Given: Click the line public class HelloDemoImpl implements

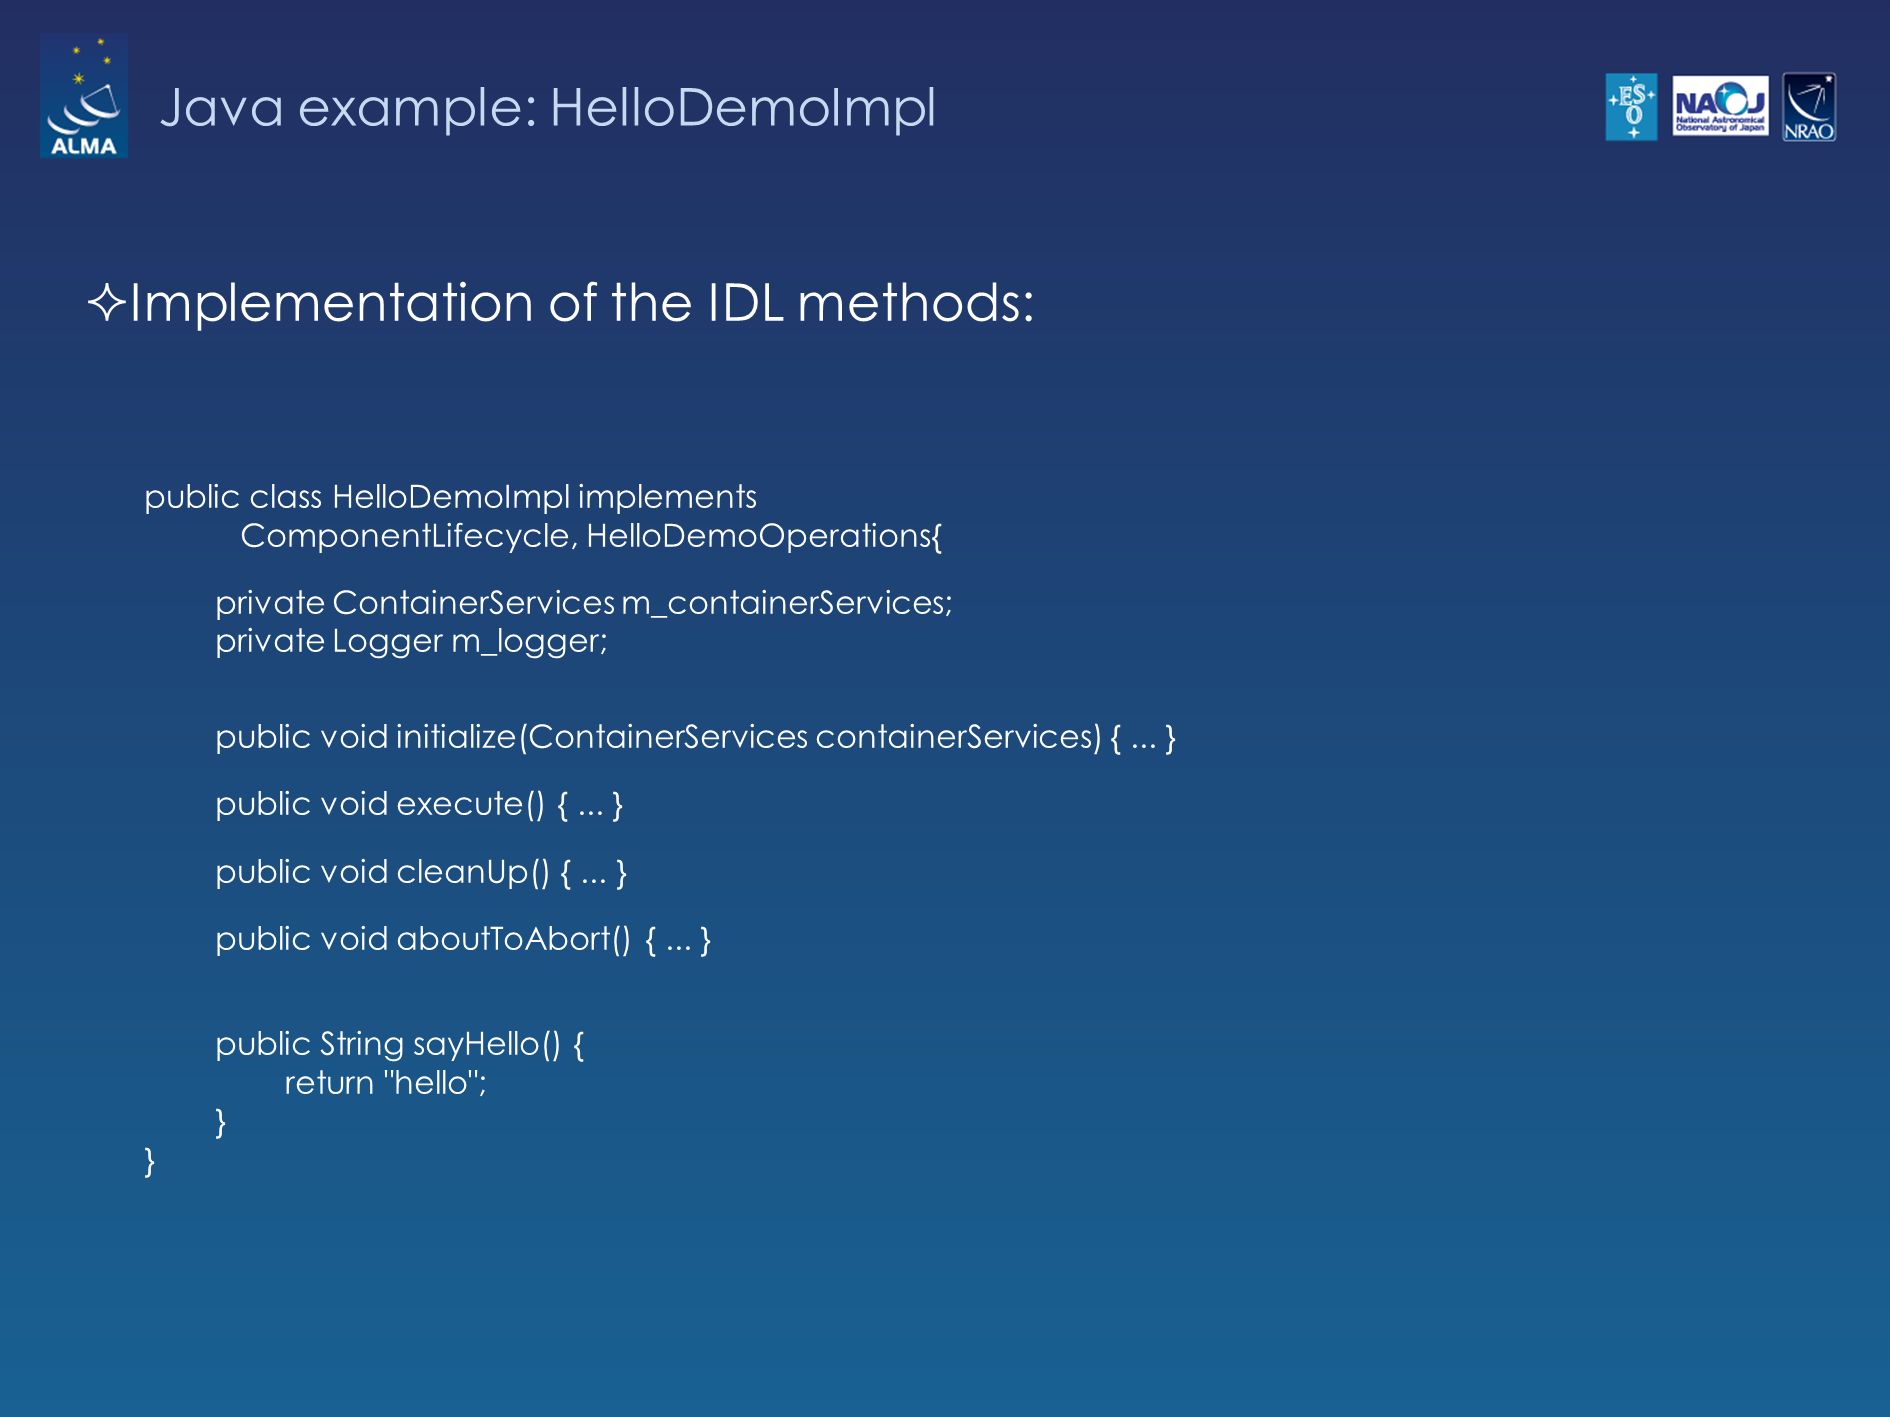Looking at the screenshot, I should [x=450, y=497].
